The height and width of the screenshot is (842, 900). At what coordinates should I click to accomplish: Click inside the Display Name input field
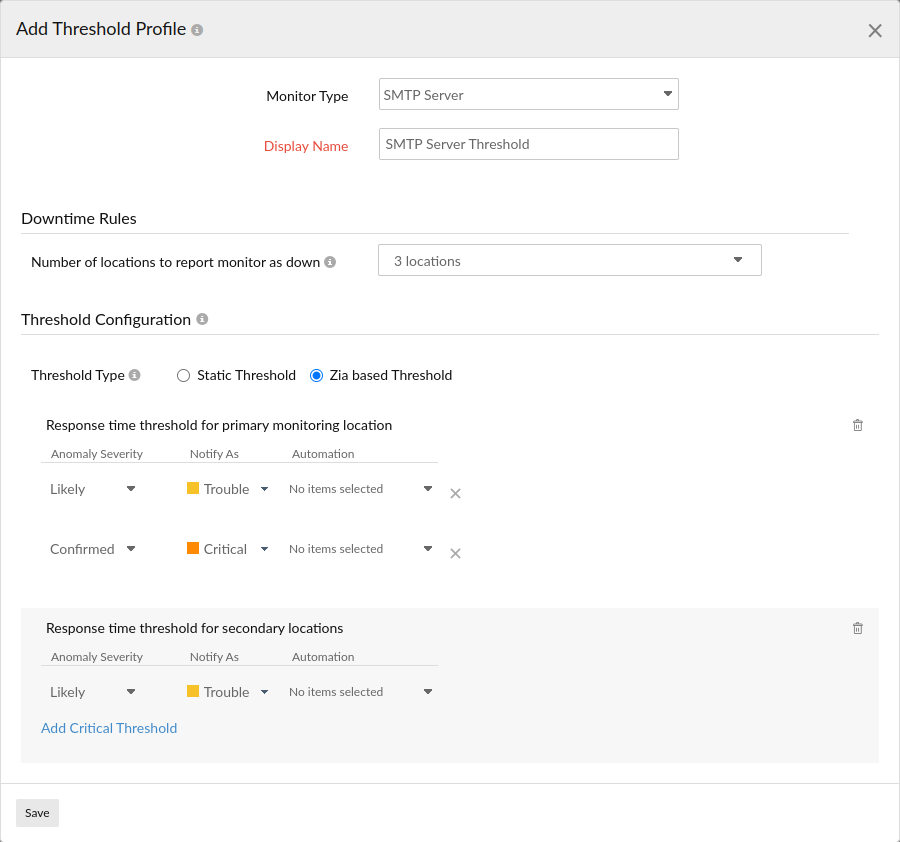click(528, 143)
